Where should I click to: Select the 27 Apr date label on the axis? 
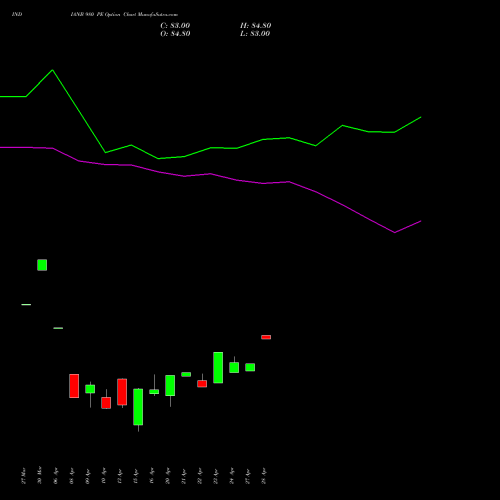[247, 477]
